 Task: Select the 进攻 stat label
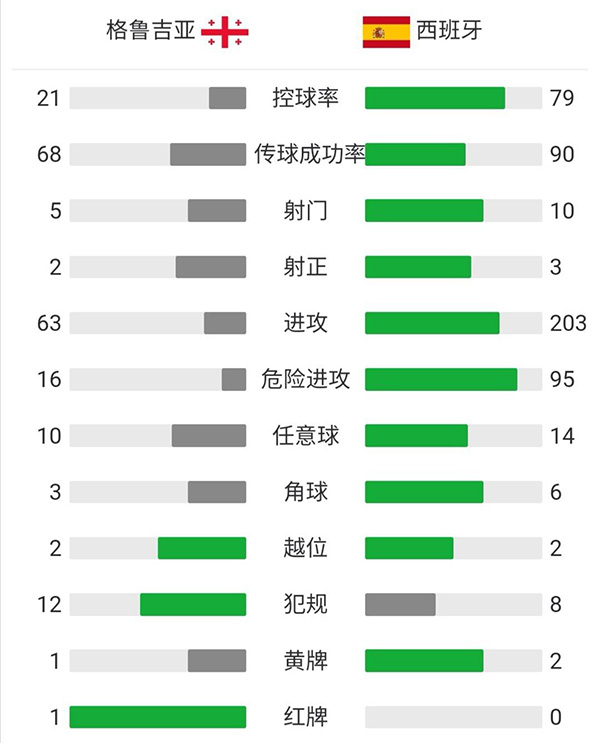pyautogui.click(x=305, y=323)
